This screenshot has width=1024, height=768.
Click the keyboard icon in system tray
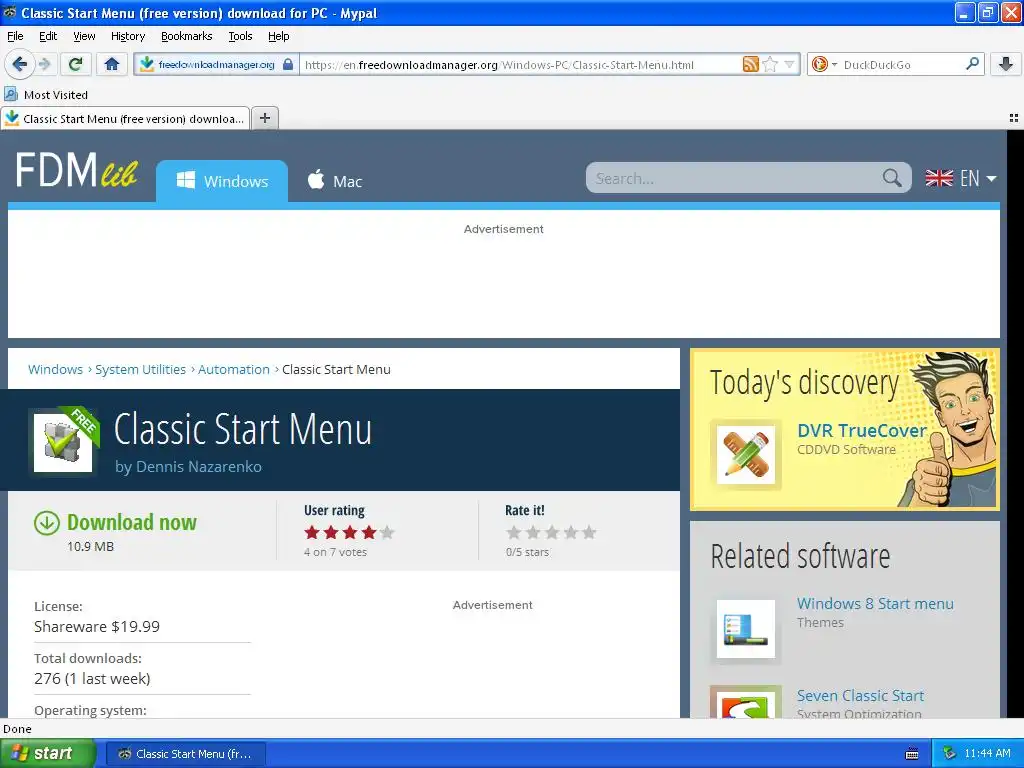click(x=912, y=754)
